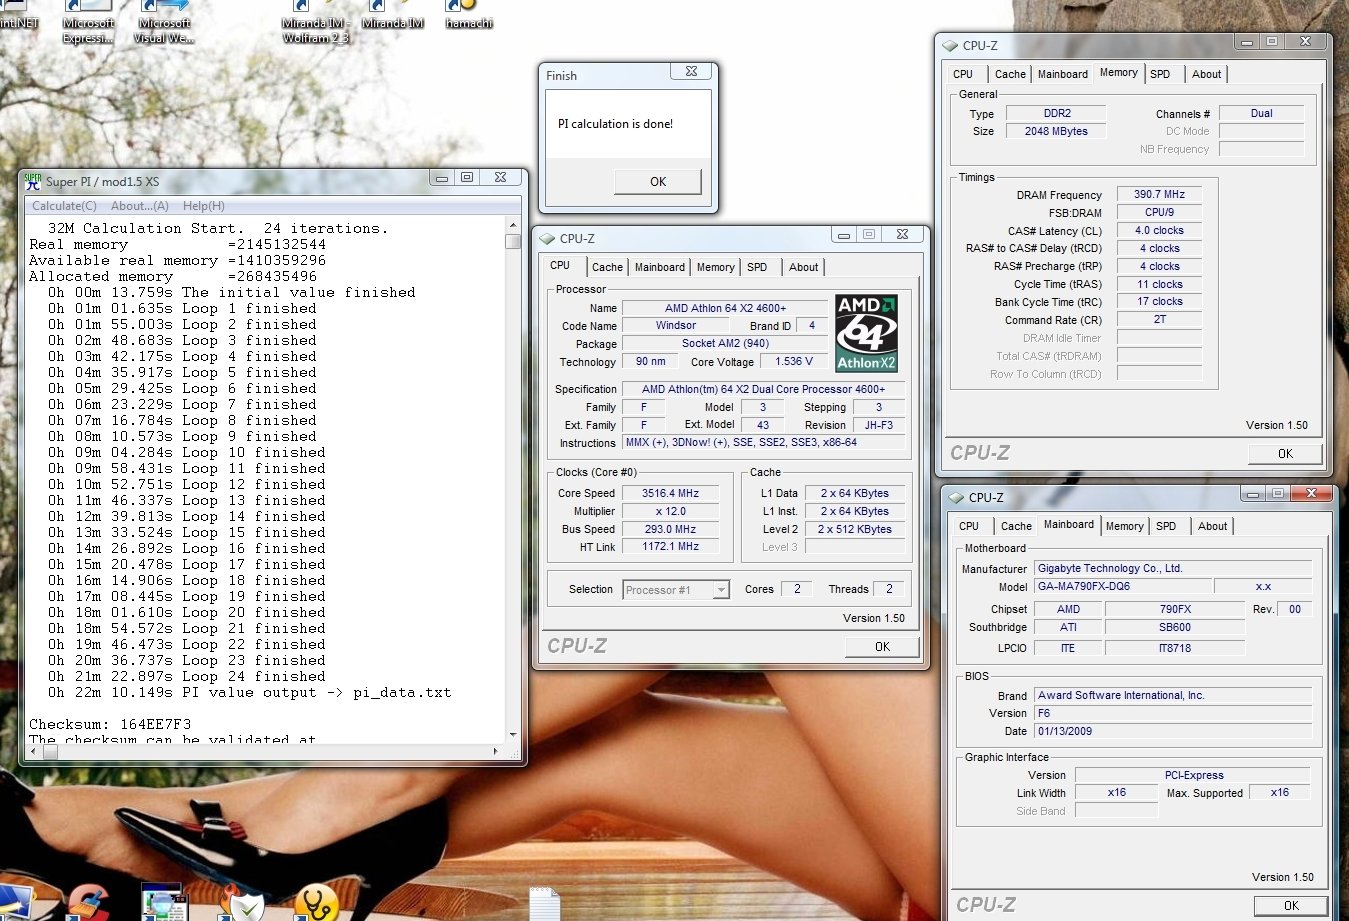Click the Super PI vertical scroll up arrow

(513, 223)
